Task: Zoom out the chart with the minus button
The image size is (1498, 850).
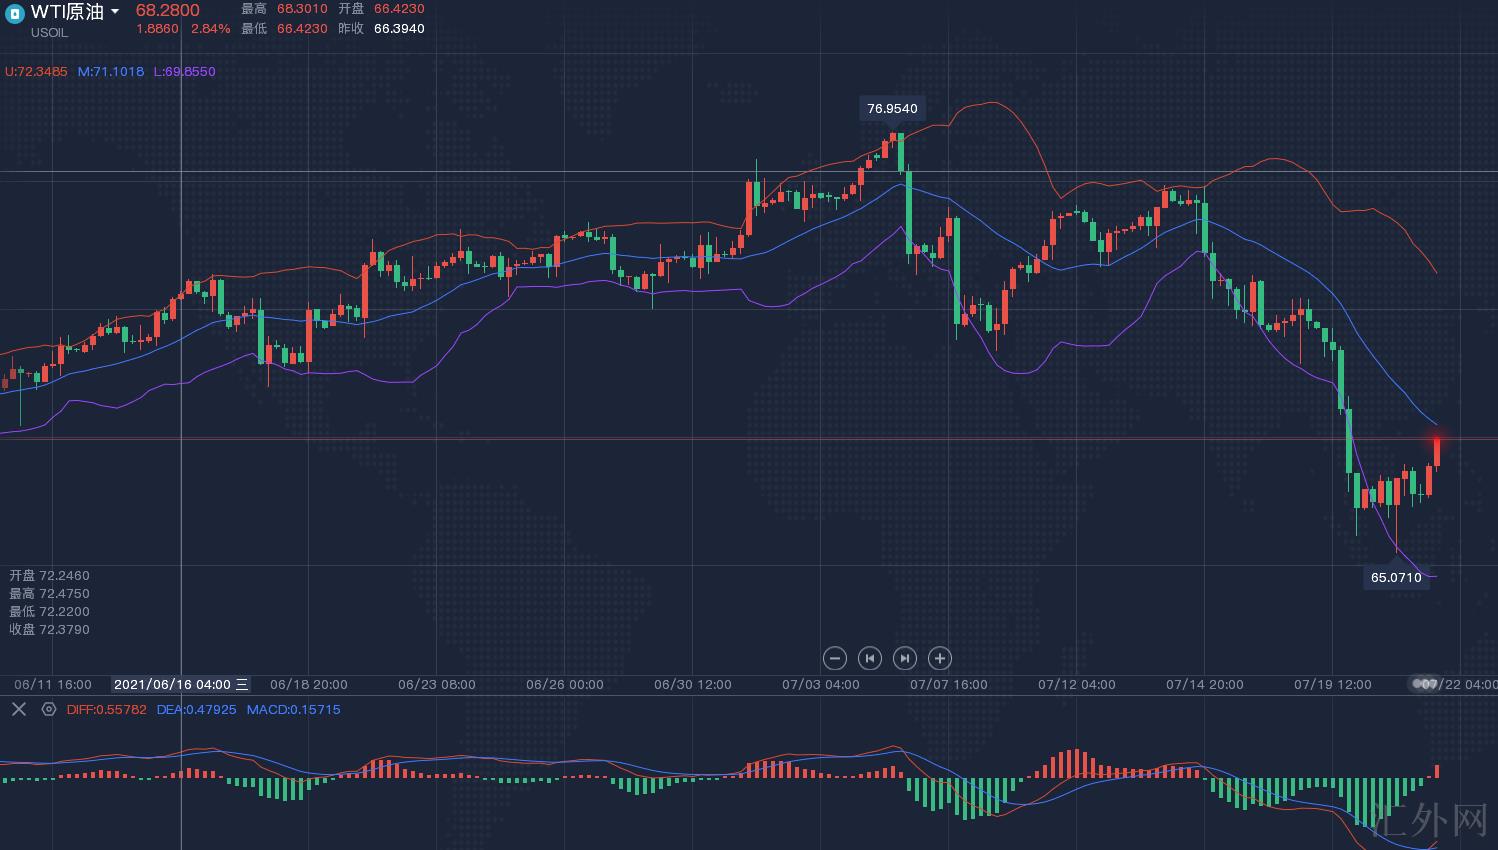Action: 835,658
